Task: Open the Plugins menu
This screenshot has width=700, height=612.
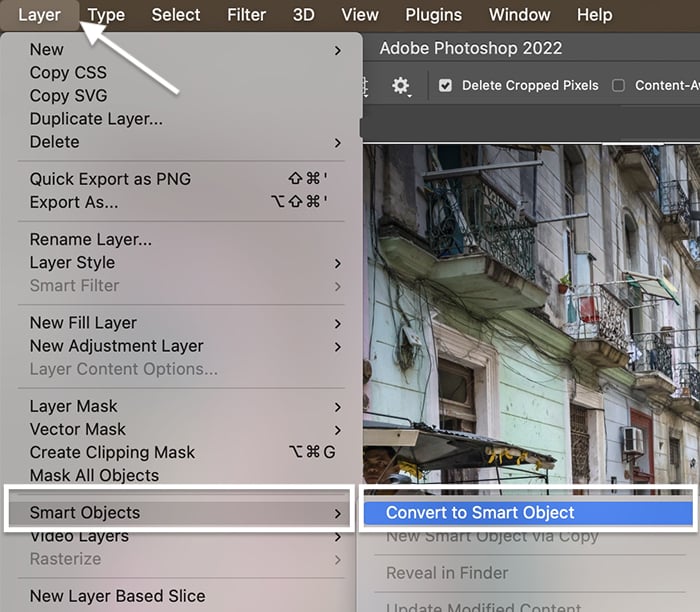Action: (433, 15)
